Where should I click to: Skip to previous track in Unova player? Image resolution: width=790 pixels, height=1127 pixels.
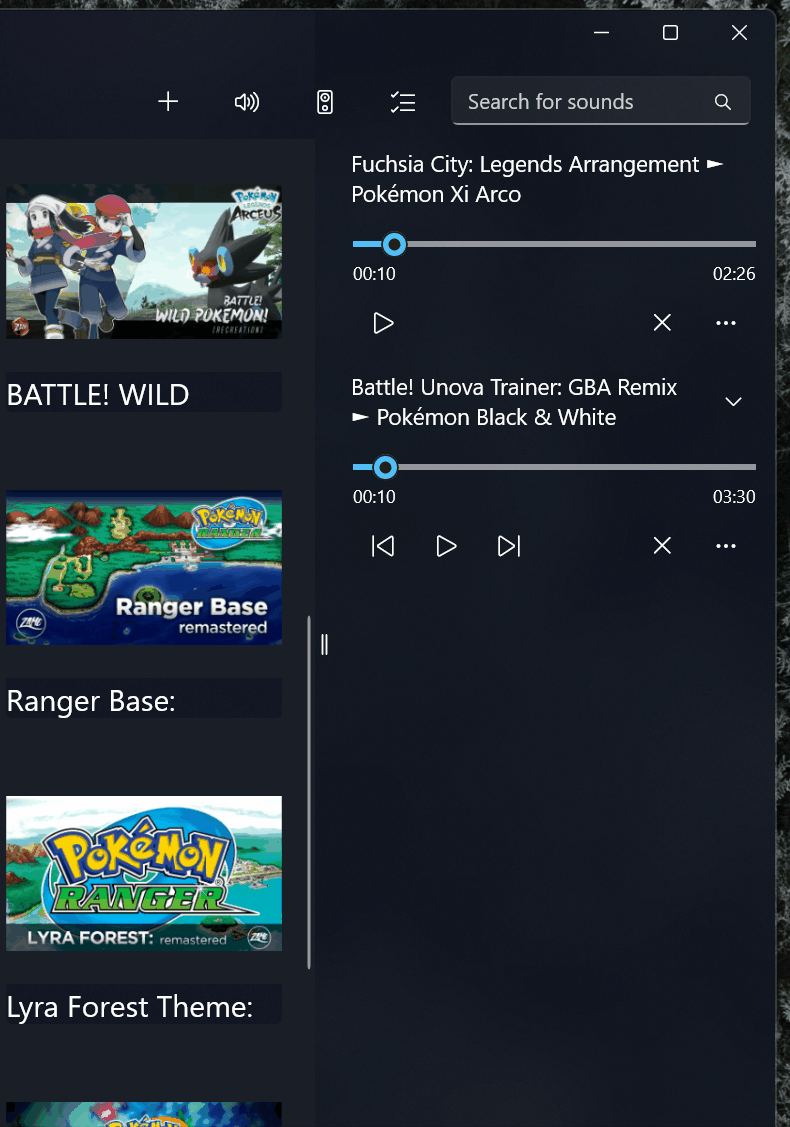tap(383, 546)
